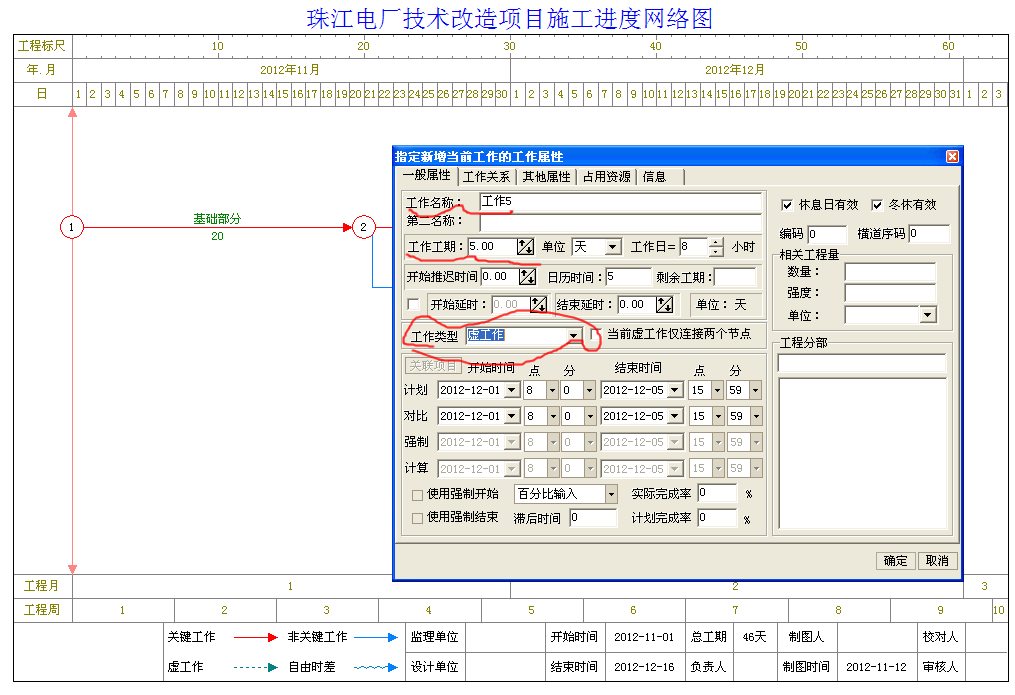This screenshot has height=695, width=1015.
Task: Click the 开始推迟时间 0.00 field
Action: tap(500, 276)
